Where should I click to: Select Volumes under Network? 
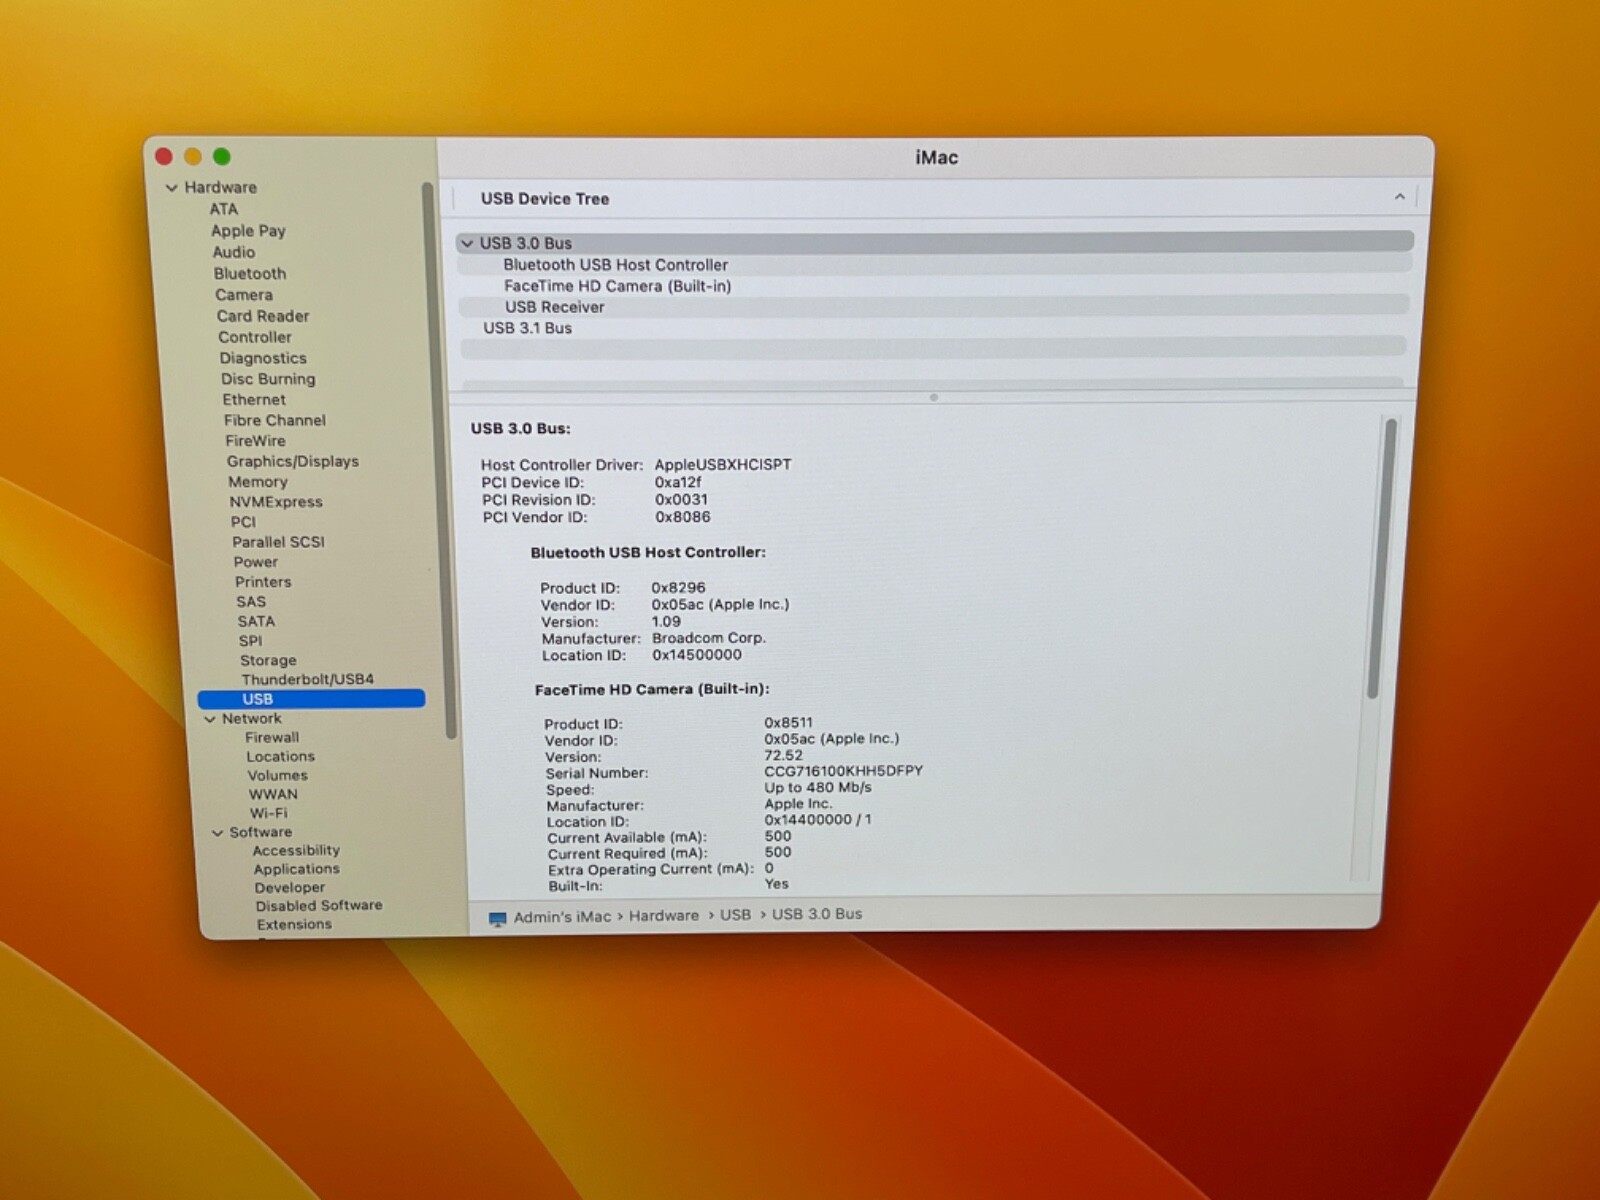[277, 776]
